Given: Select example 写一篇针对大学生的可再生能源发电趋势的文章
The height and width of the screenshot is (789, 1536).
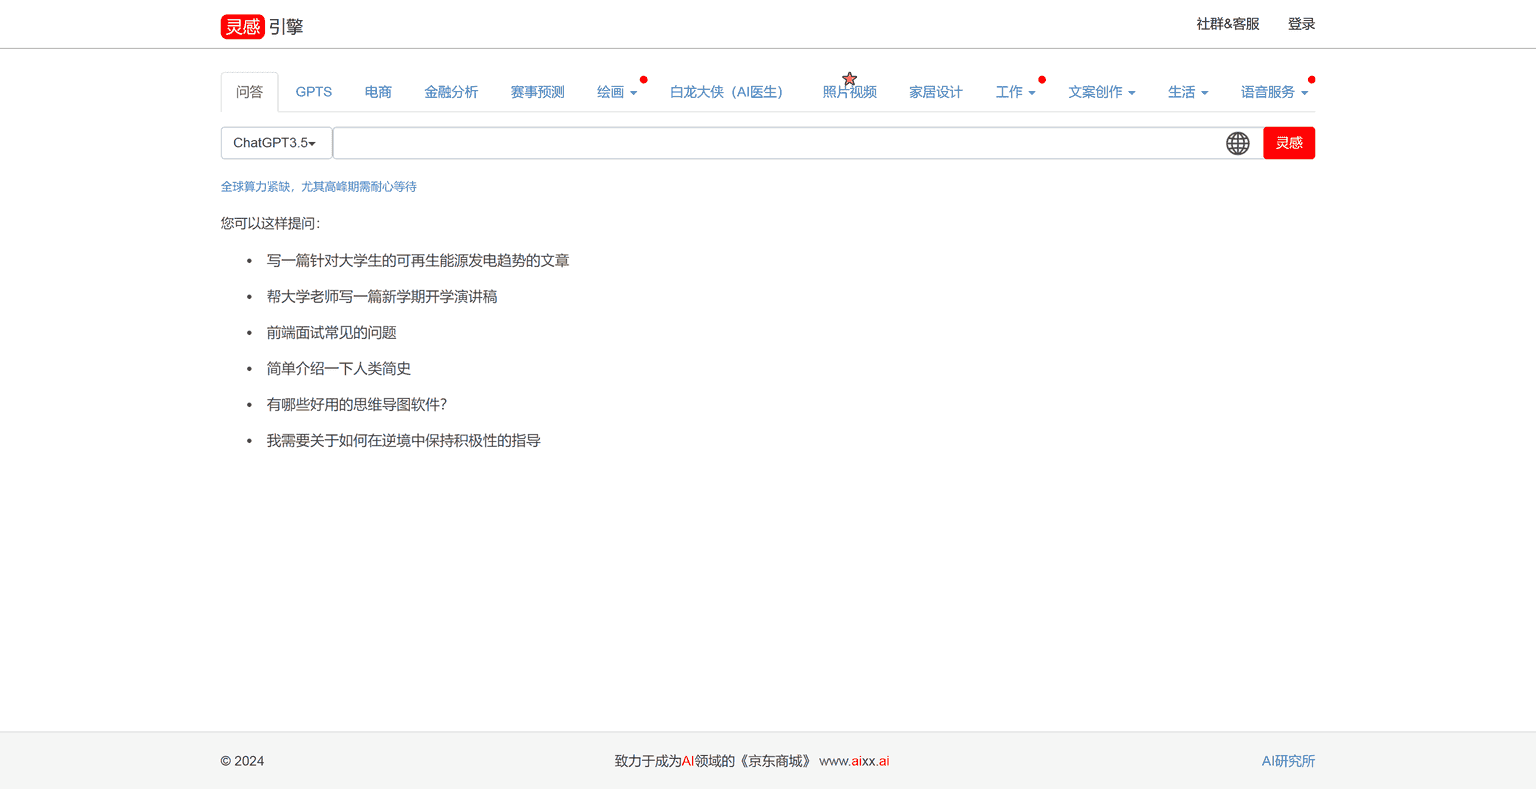Looking at the screenshot, I should [418, 261].
